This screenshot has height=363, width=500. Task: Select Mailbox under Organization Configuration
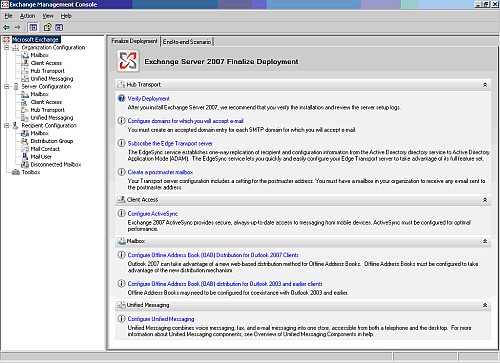click(x=39, y=55)
